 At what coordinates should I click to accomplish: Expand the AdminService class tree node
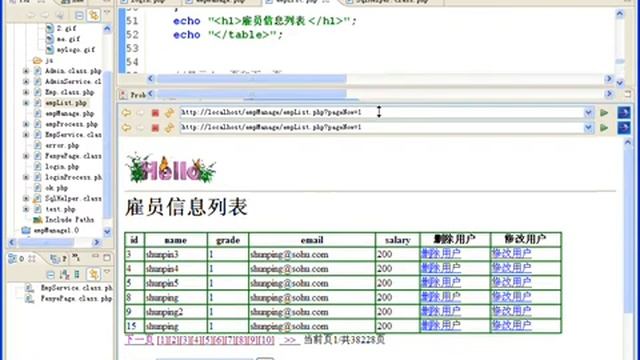26,82
